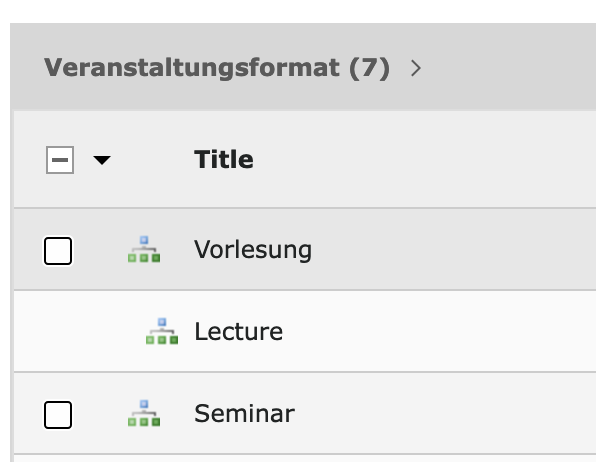The height and width of the screenshot is (462, 596).
Task: Open the Veranstaltungsformat (7) table heading
Action: (x=217, y=68)
